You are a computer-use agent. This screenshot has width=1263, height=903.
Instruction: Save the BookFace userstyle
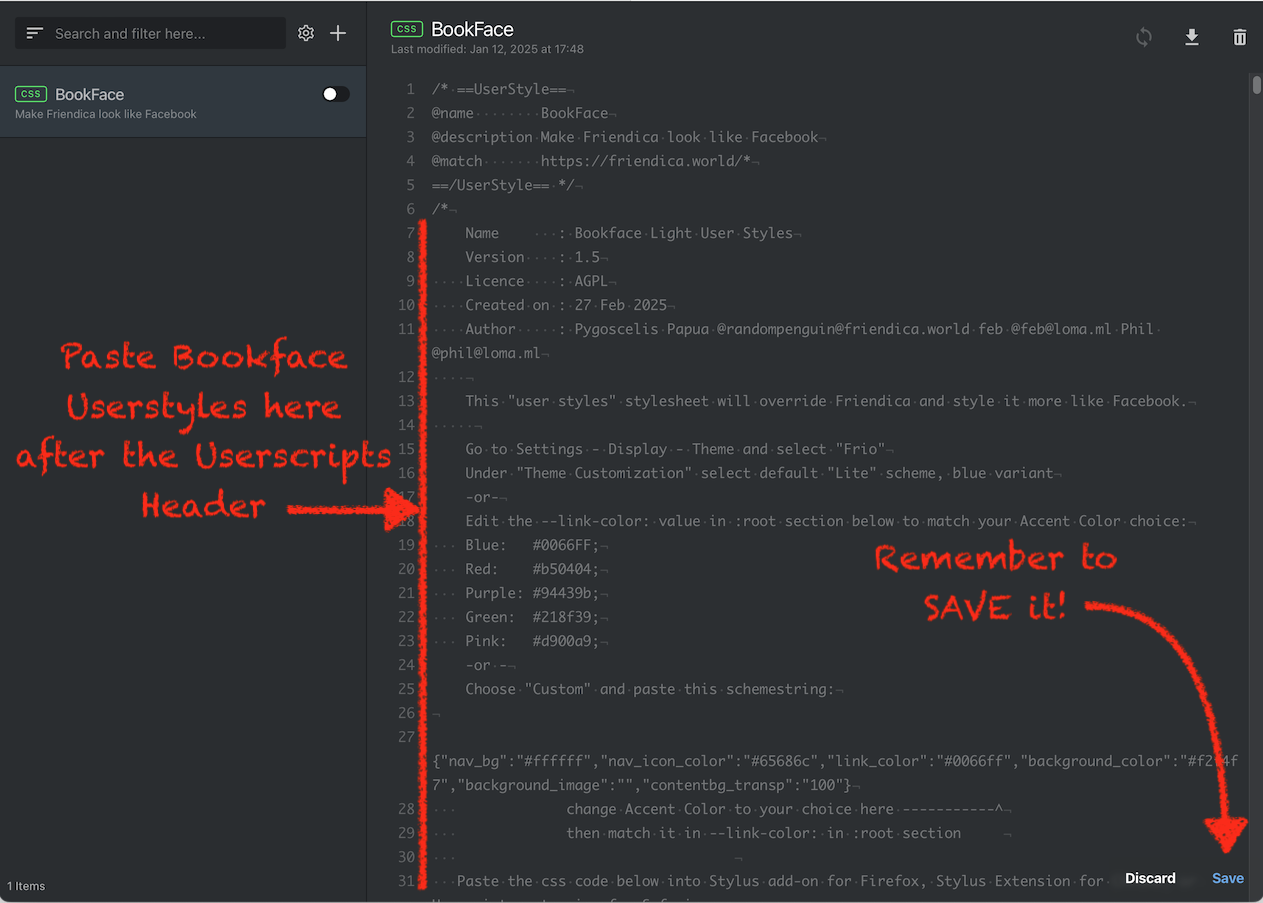pyautogui.click(x=1228, y=878)
